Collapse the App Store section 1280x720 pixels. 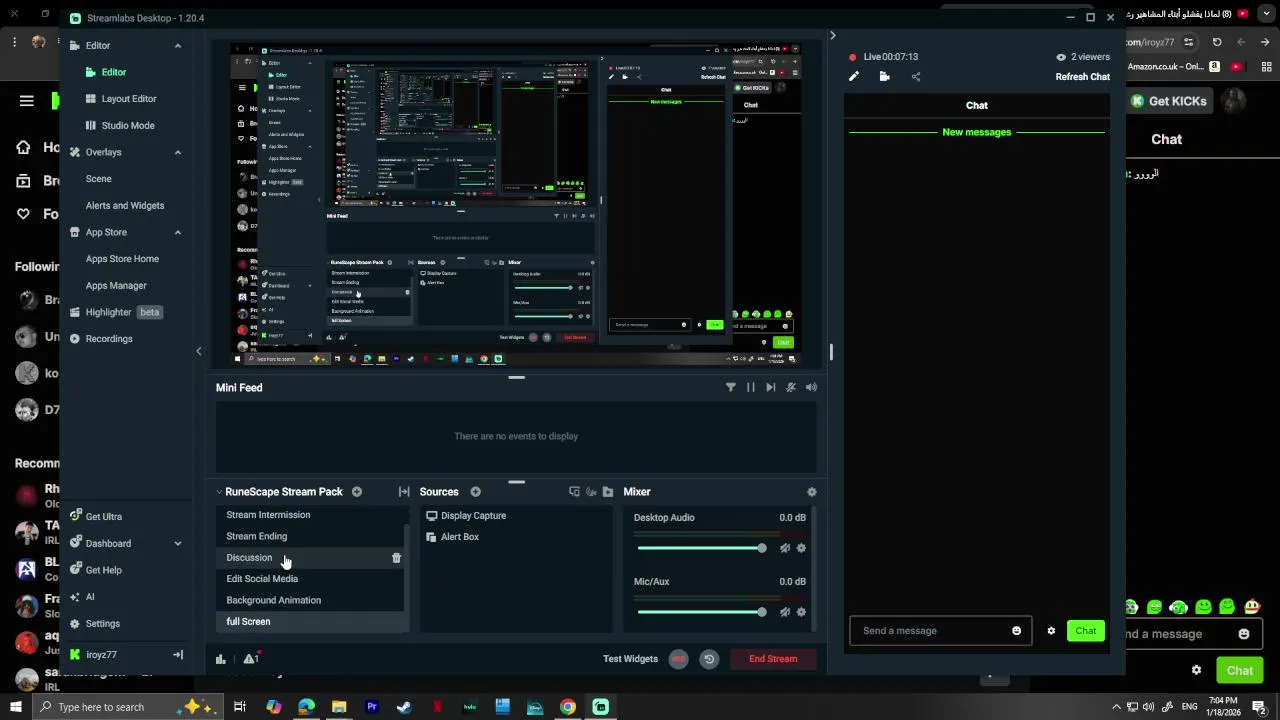[x=178, y=232]
